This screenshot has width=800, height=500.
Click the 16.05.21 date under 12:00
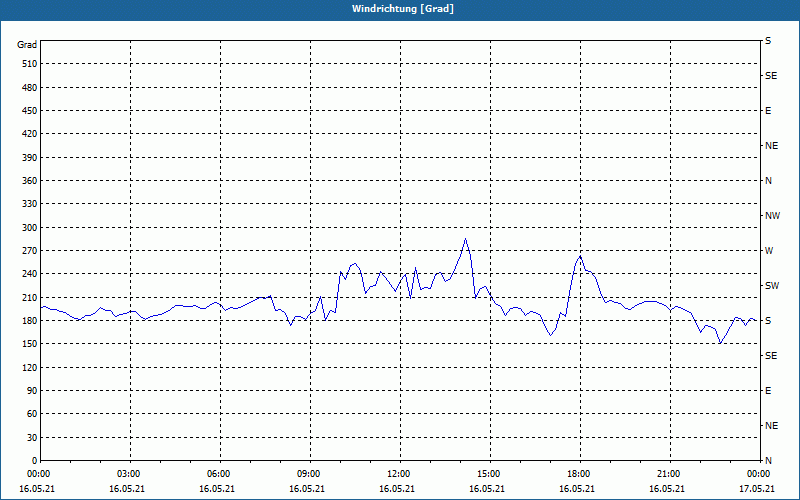click(x=397, y=489)
